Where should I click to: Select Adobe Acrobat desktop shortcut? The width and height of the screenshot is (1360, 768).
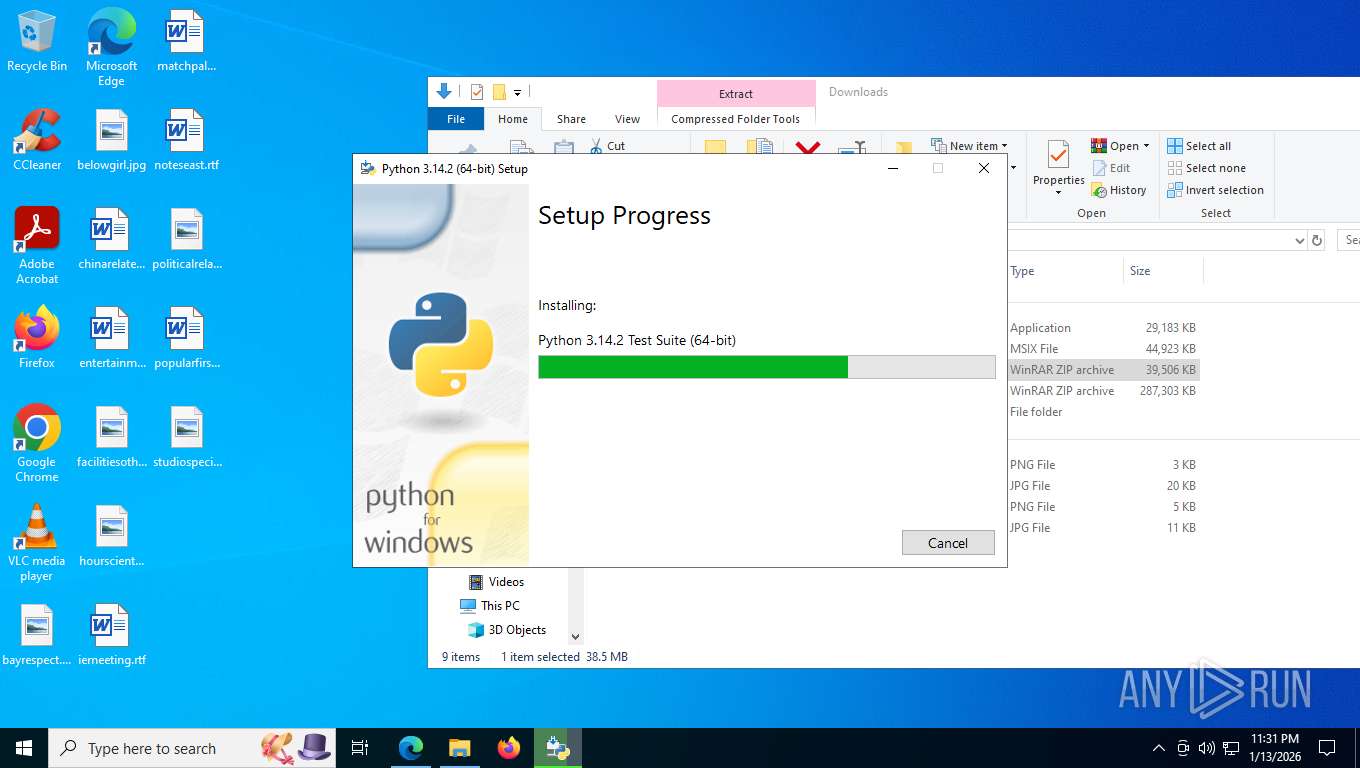point(37,246)
